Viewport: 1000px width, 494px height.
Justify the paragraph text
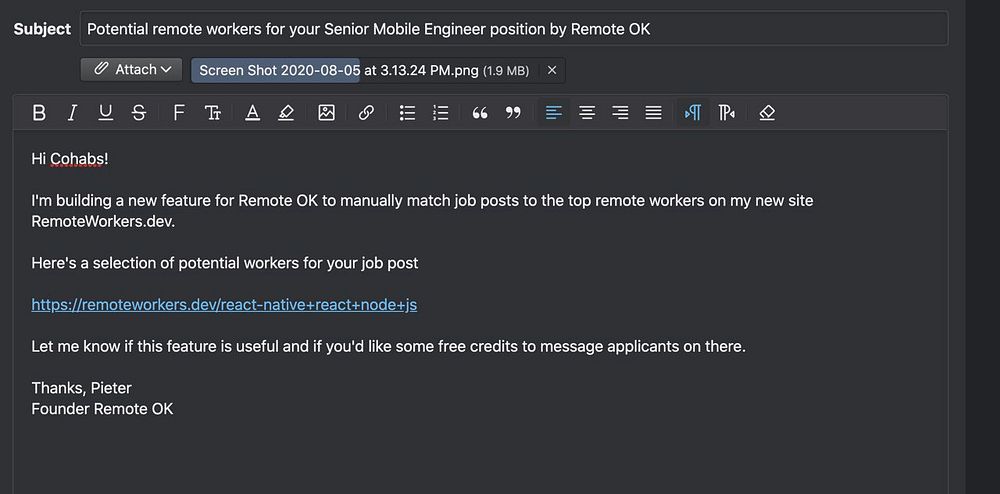[x=653, y=113]
